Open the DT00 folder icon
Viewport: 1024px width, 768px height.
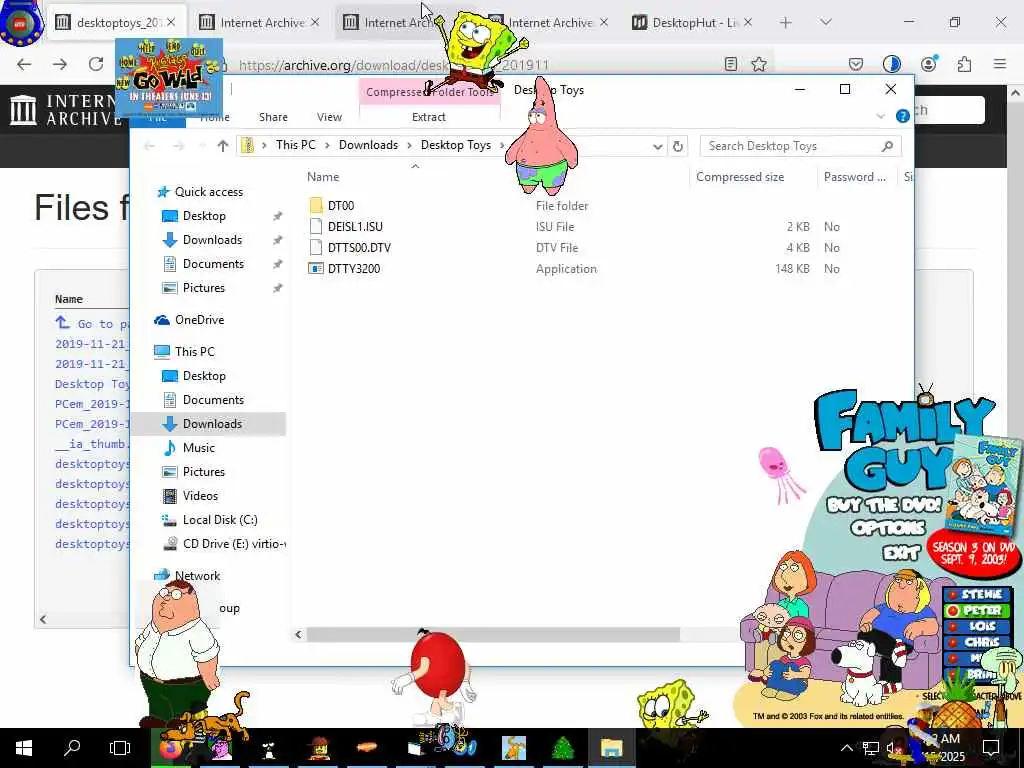tap(316, 206)
